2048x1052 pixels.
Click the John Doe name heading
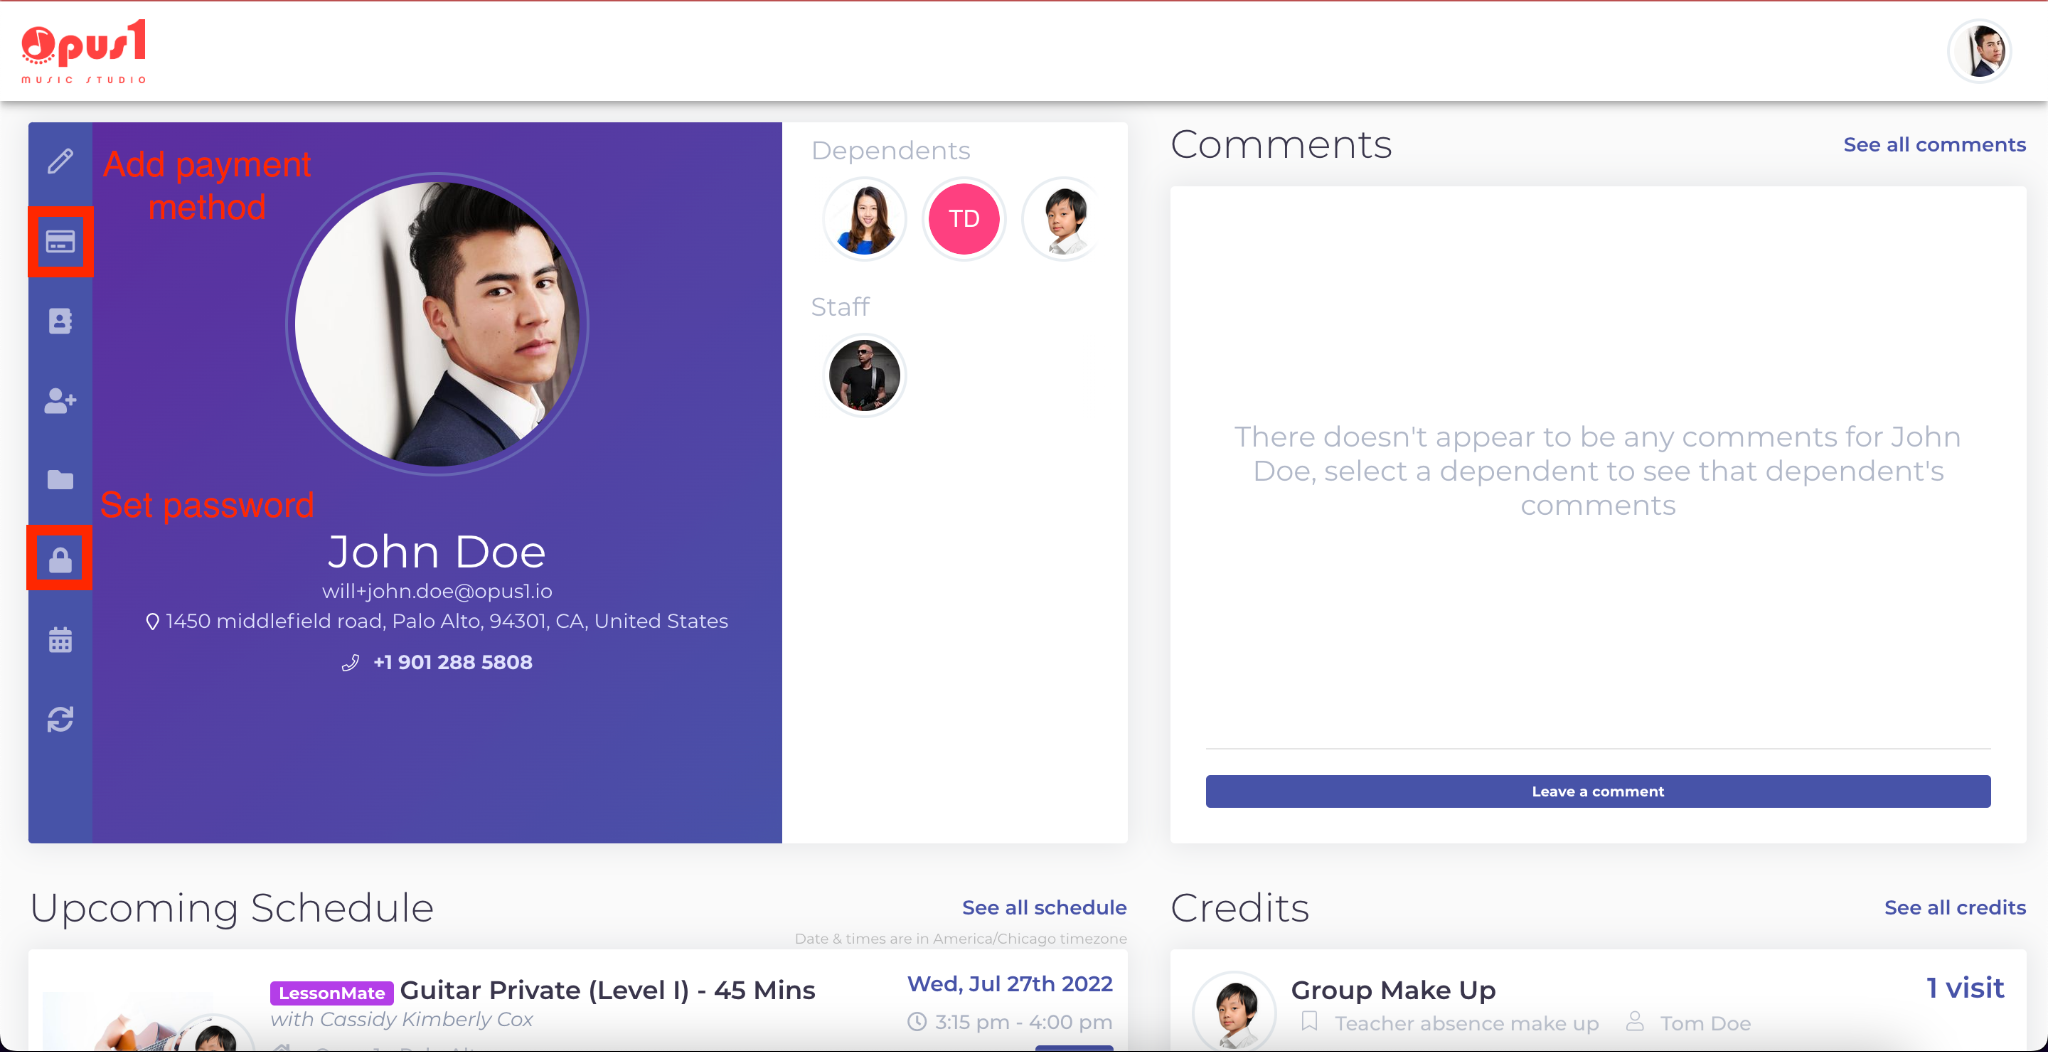click(x=437, y=552)
